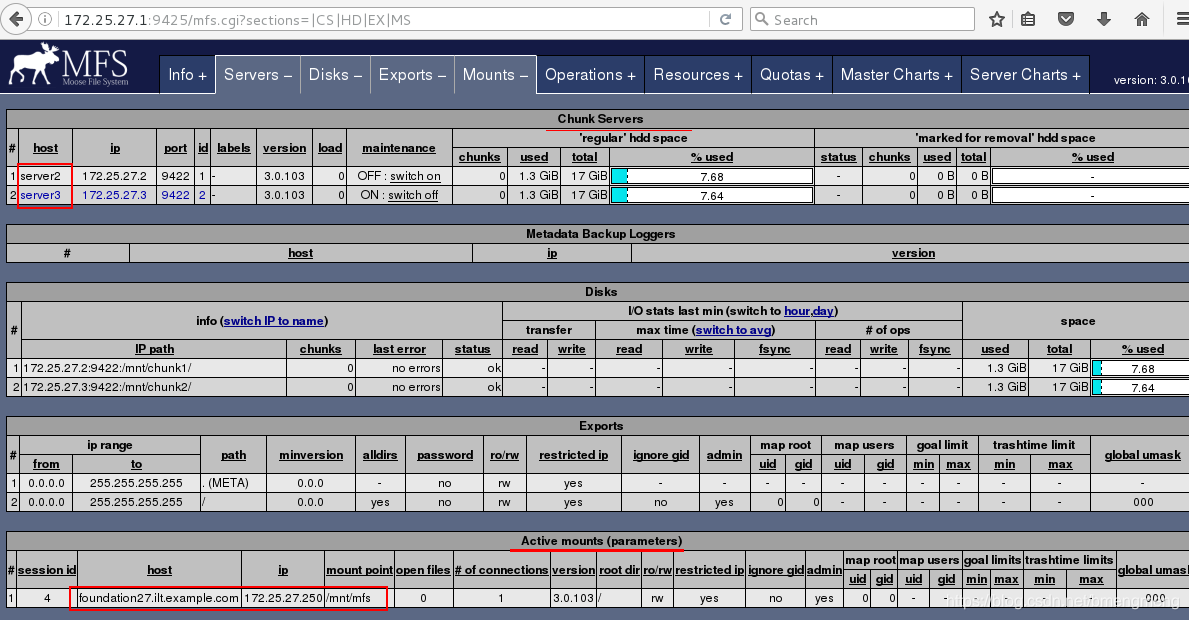Image resolution: width=1189 pixels, height=620 pixels.
Task: Sort disks by IP path header
Action: coord(155,349)
